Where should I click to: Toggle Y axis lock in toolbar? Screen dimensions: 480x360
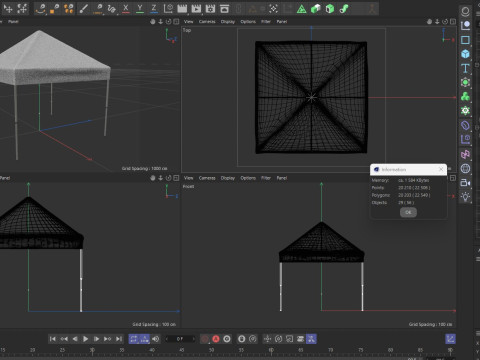pyautogui.click(x=140, y=9)
